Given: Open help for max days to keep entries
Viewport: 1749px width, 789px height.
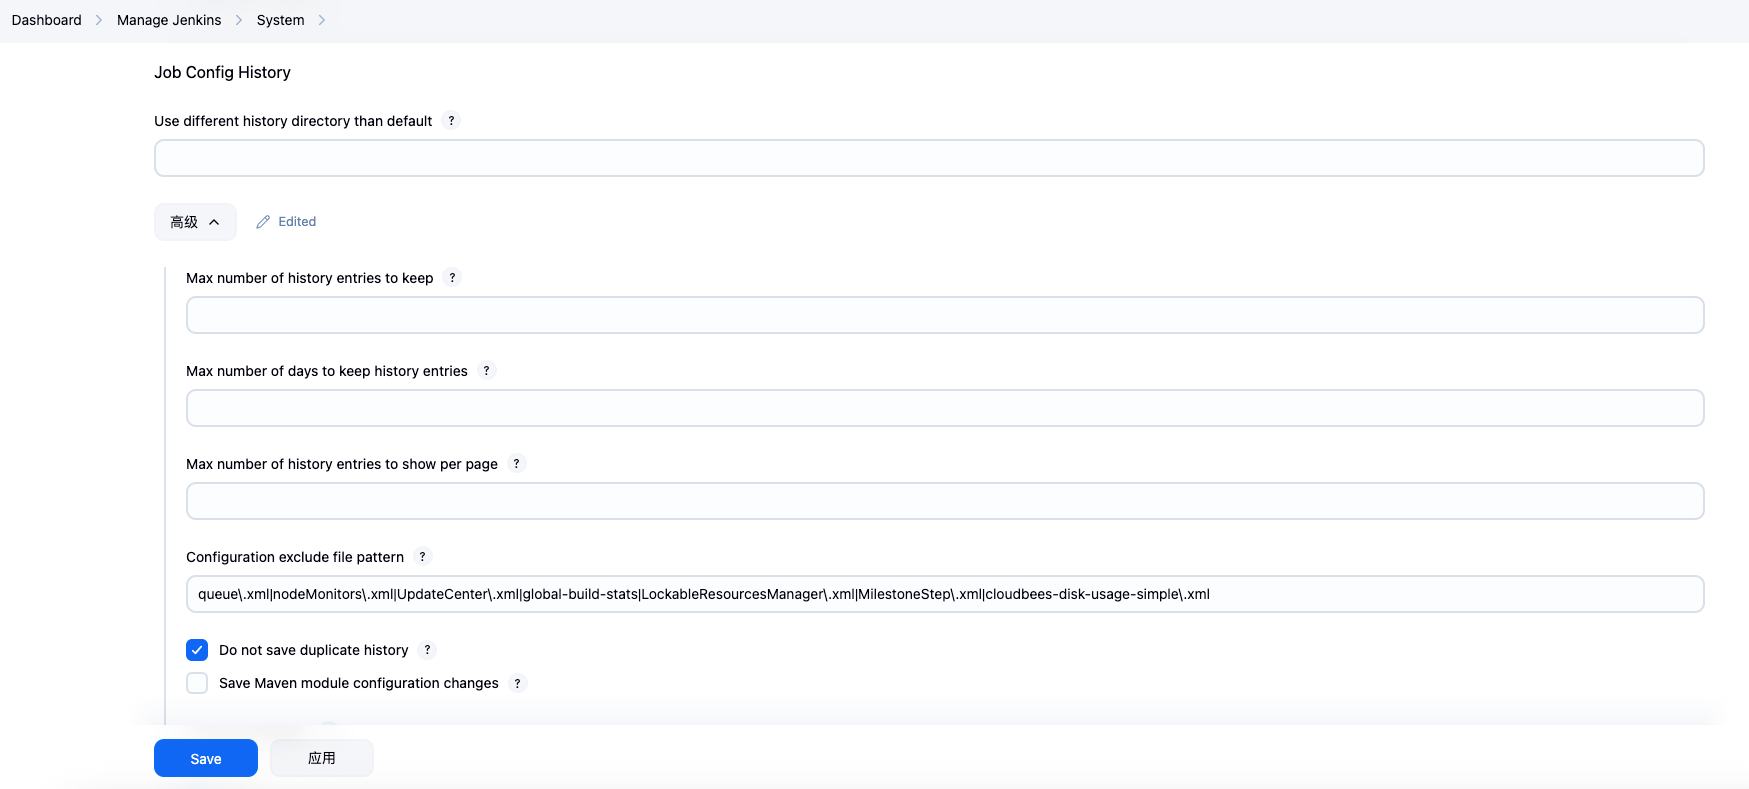Looking at the screenshot, I should 487,371.
